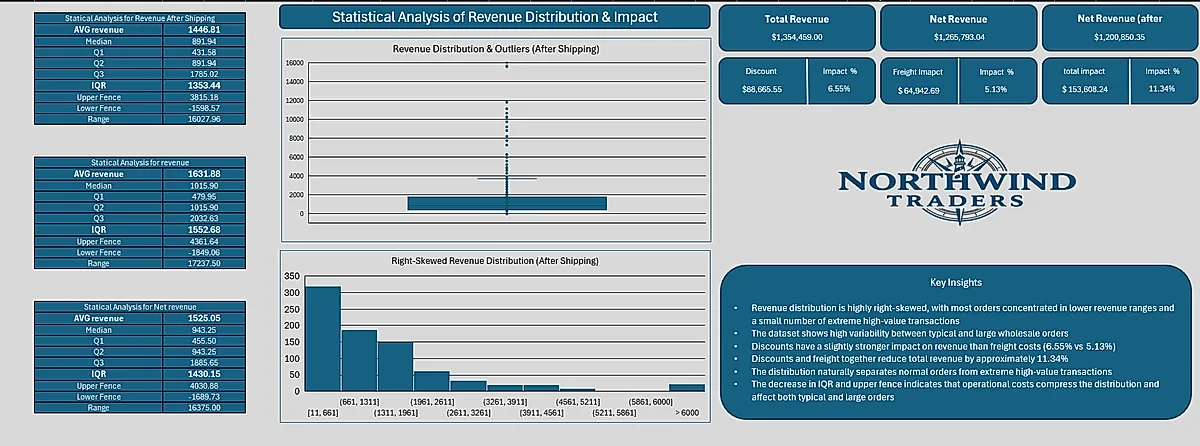Click the IQR value 1353.44

click(x=203, y=86)
